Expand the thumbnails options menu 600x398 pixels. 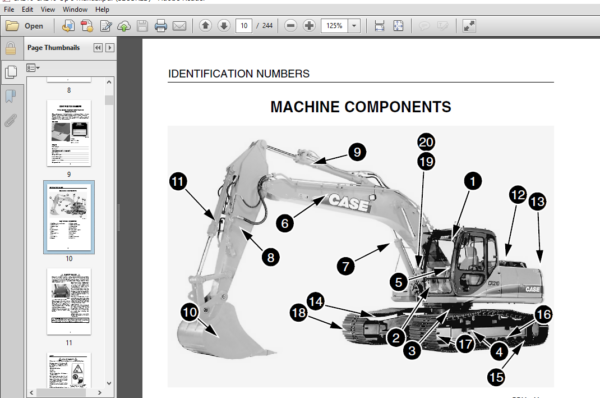33,68
